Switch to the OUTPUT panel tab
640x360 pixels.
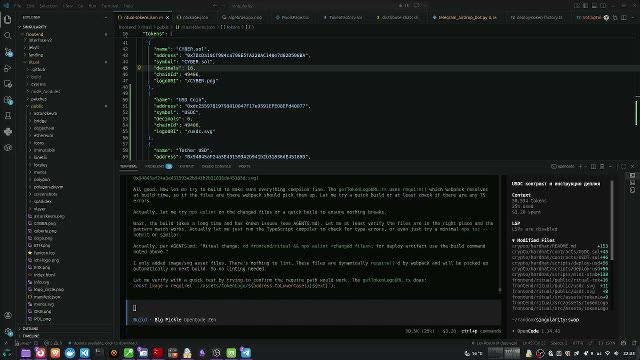[187, 167]
